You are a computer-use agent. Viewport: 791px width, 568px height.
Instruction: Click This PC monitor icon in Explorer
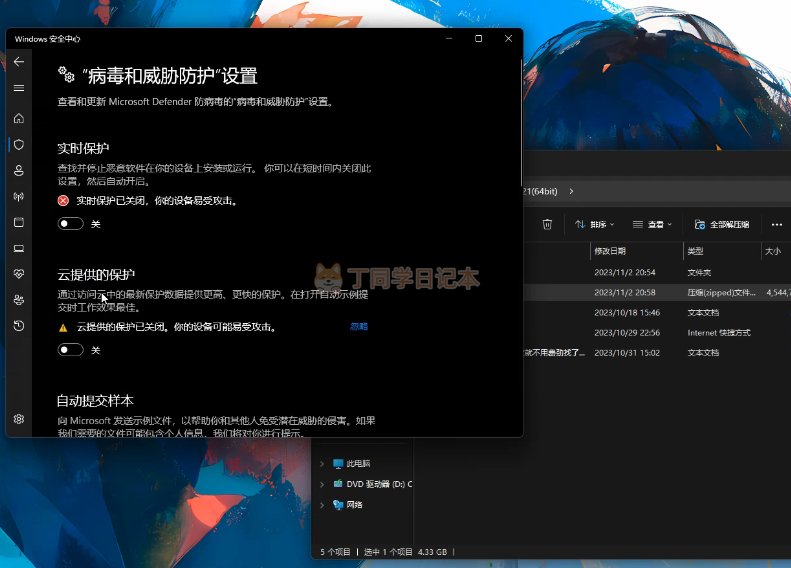point(338,464)
